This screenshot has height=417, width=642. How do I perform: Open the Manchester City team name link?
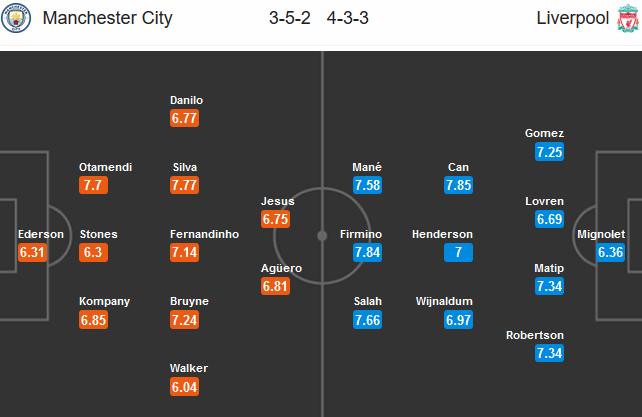click(x=108, y=18)
